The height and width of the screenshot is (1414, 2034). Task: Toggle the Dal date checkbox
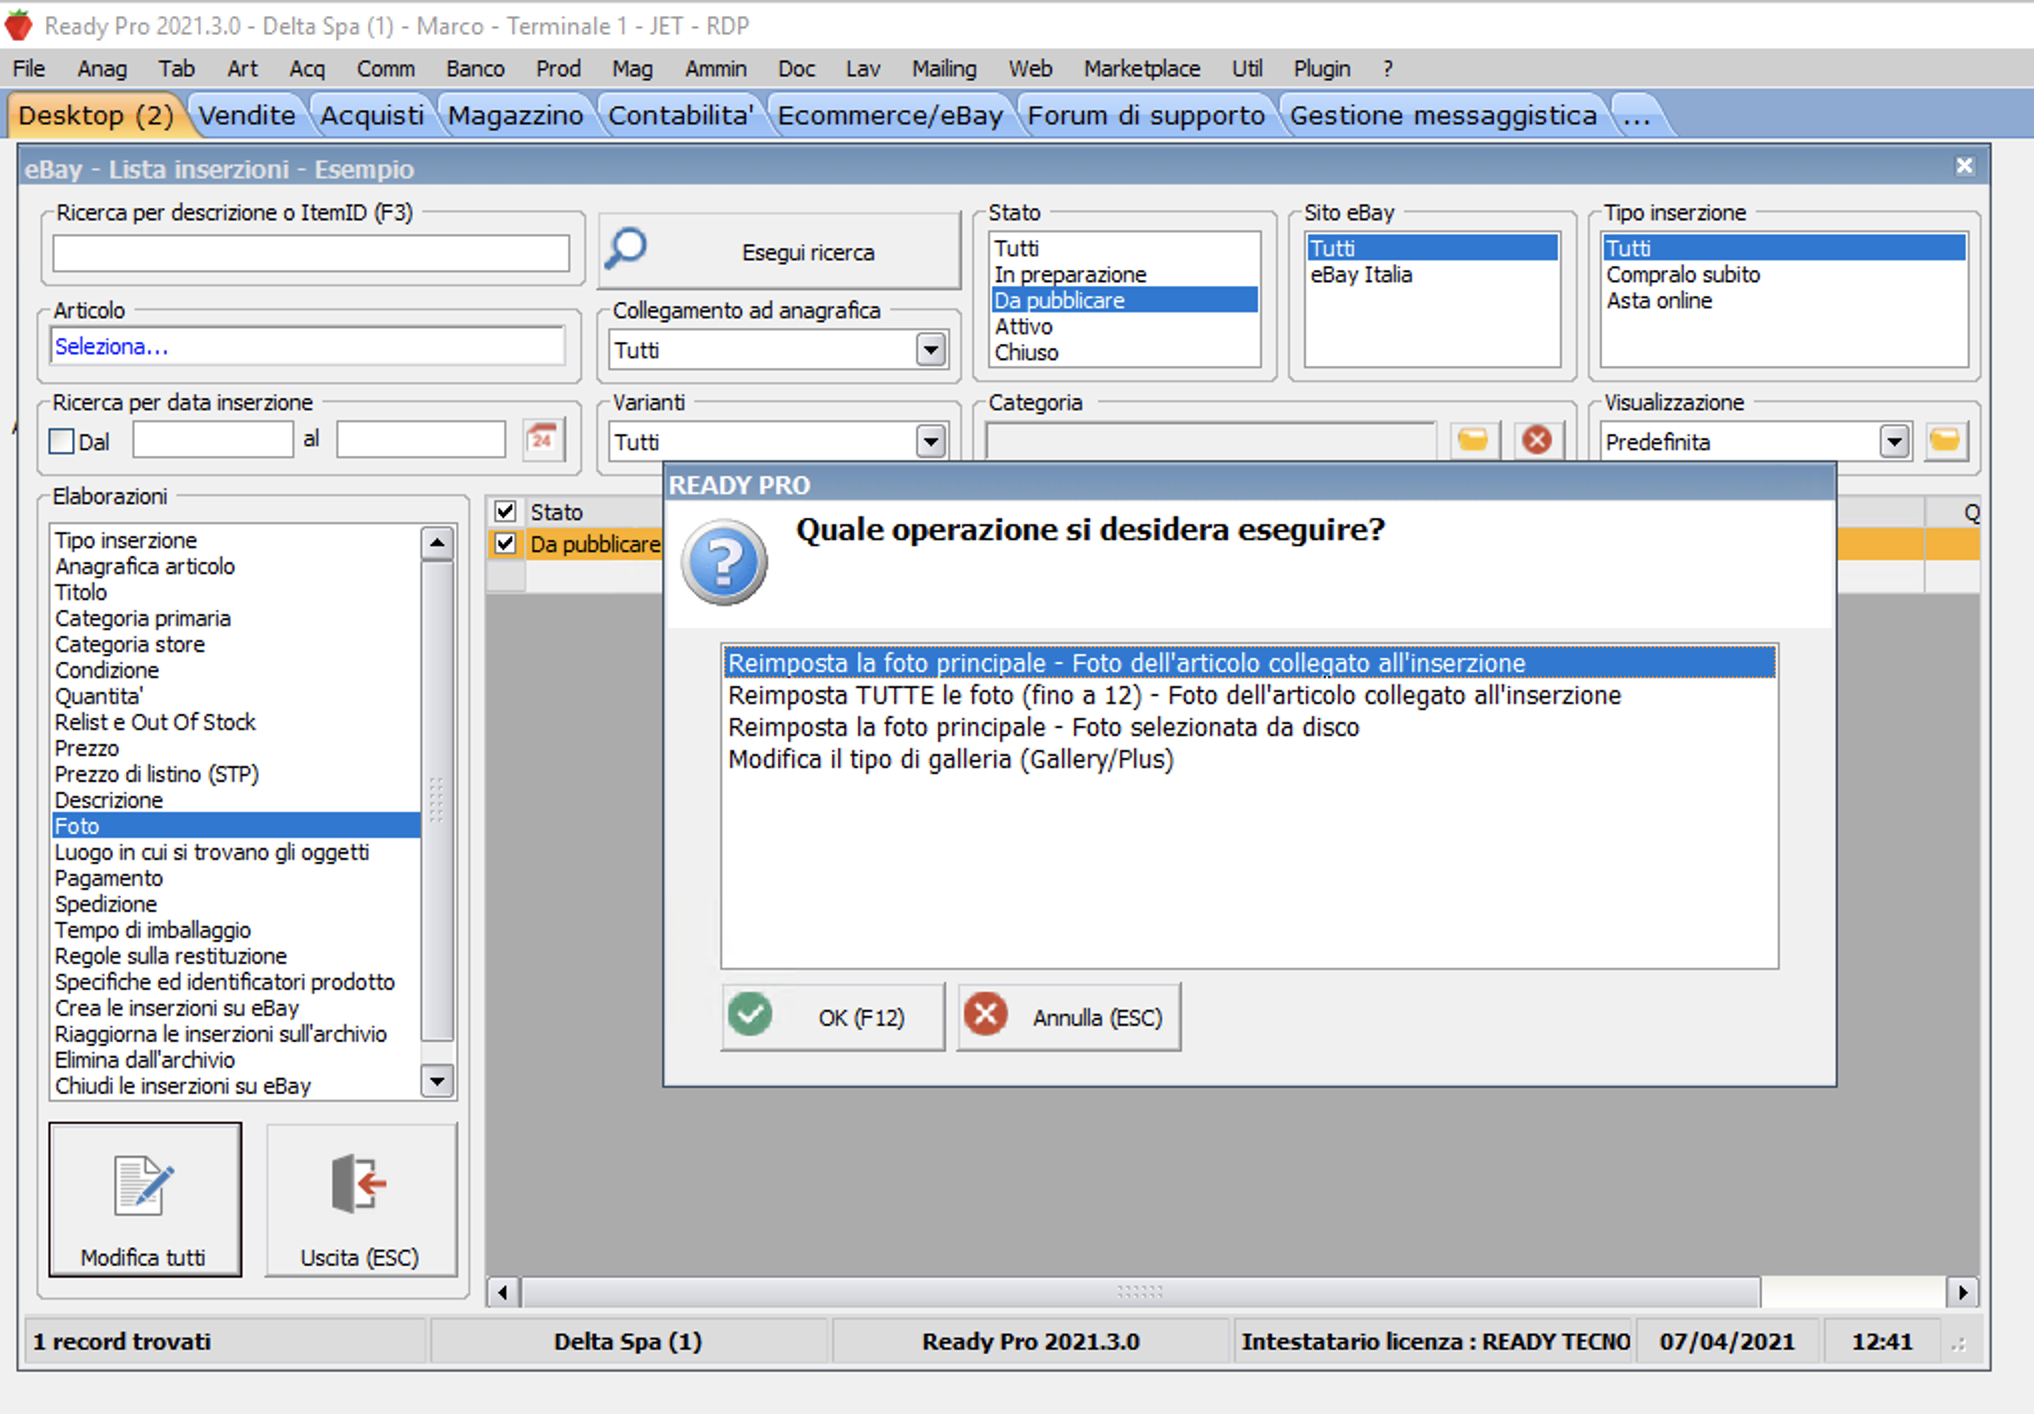62,441
